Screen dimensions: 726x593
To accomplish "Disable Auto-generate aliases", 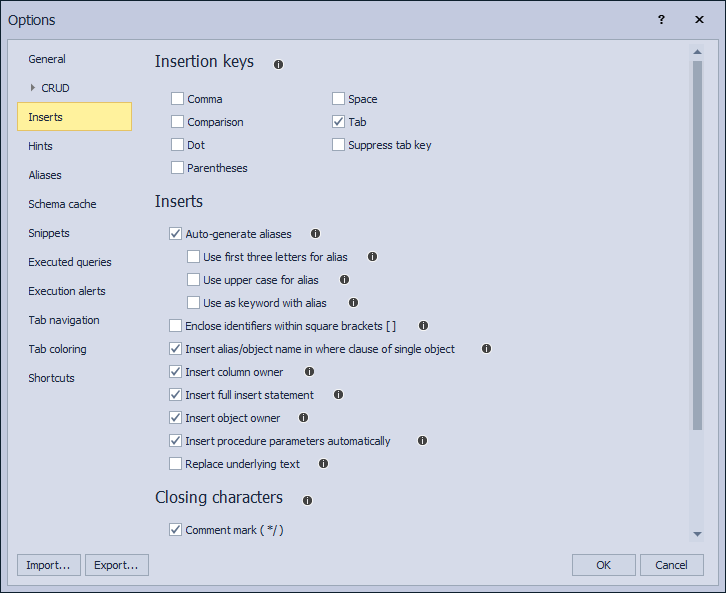I will [175, 234].
